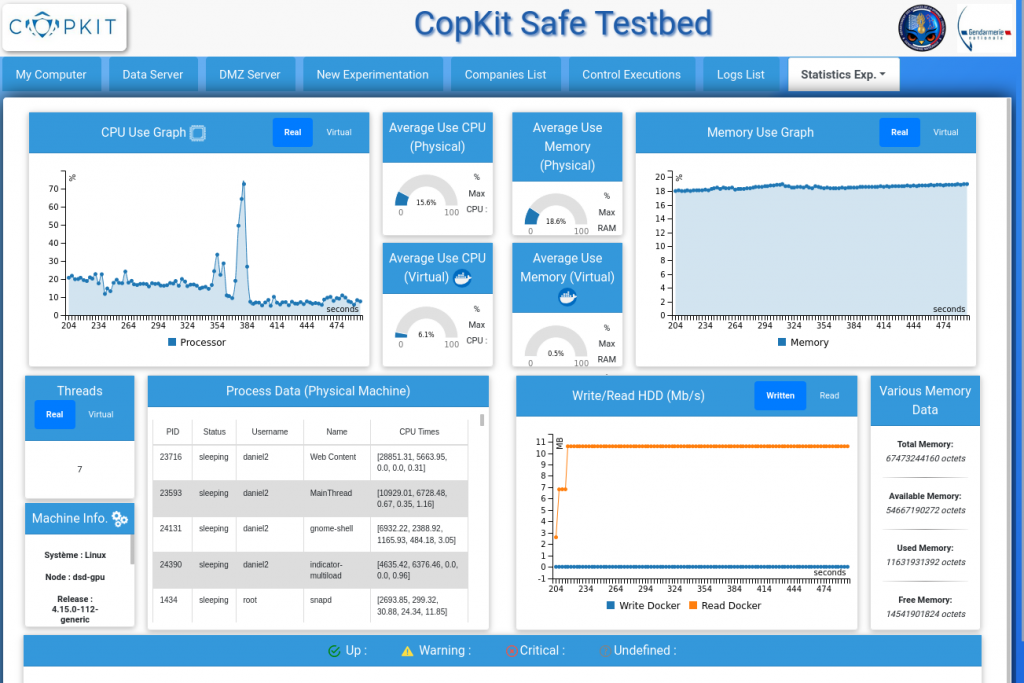The width and height of the screenshot is (1024, 683).
Task: Open the New Experimentation tab
Action: (373, 74)
